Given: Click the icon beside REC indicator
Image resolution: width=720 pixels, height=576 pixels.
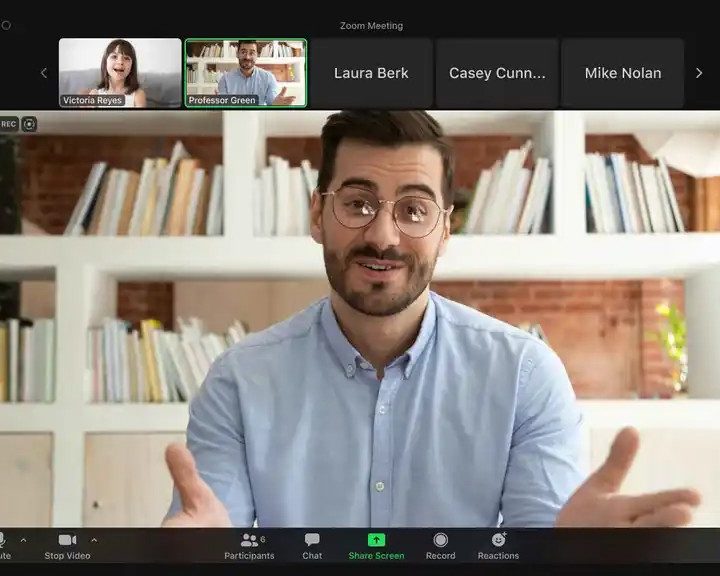Looking at the screenshot, I should [29, 124].
